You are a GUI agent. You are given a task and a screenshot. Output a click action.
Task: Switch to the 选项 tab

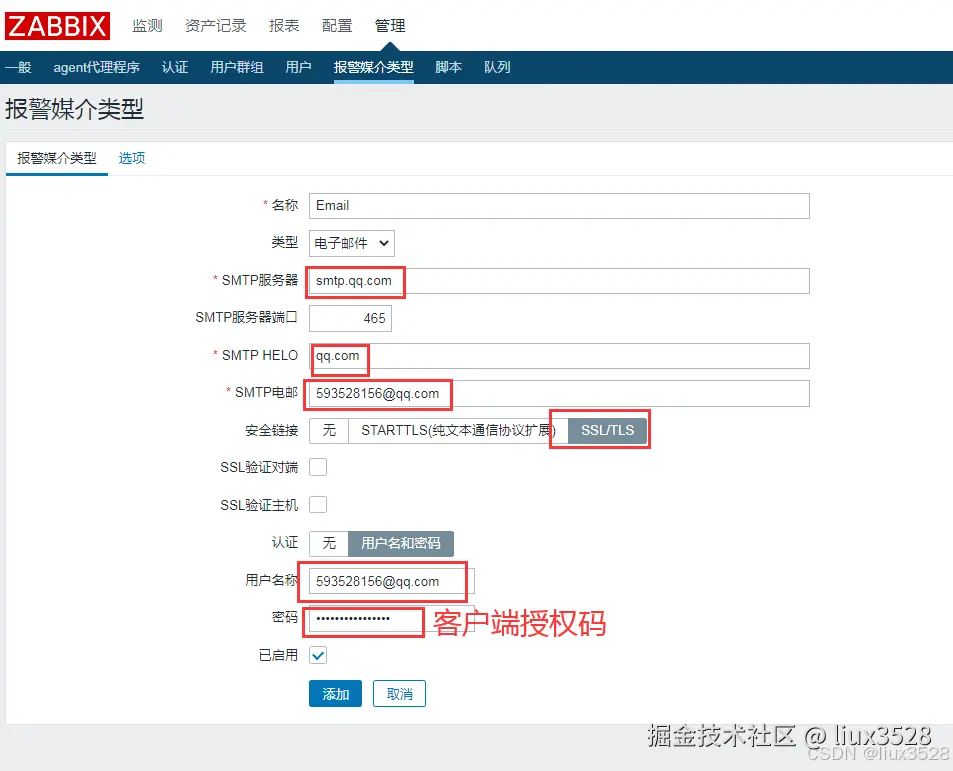(131, 158)
